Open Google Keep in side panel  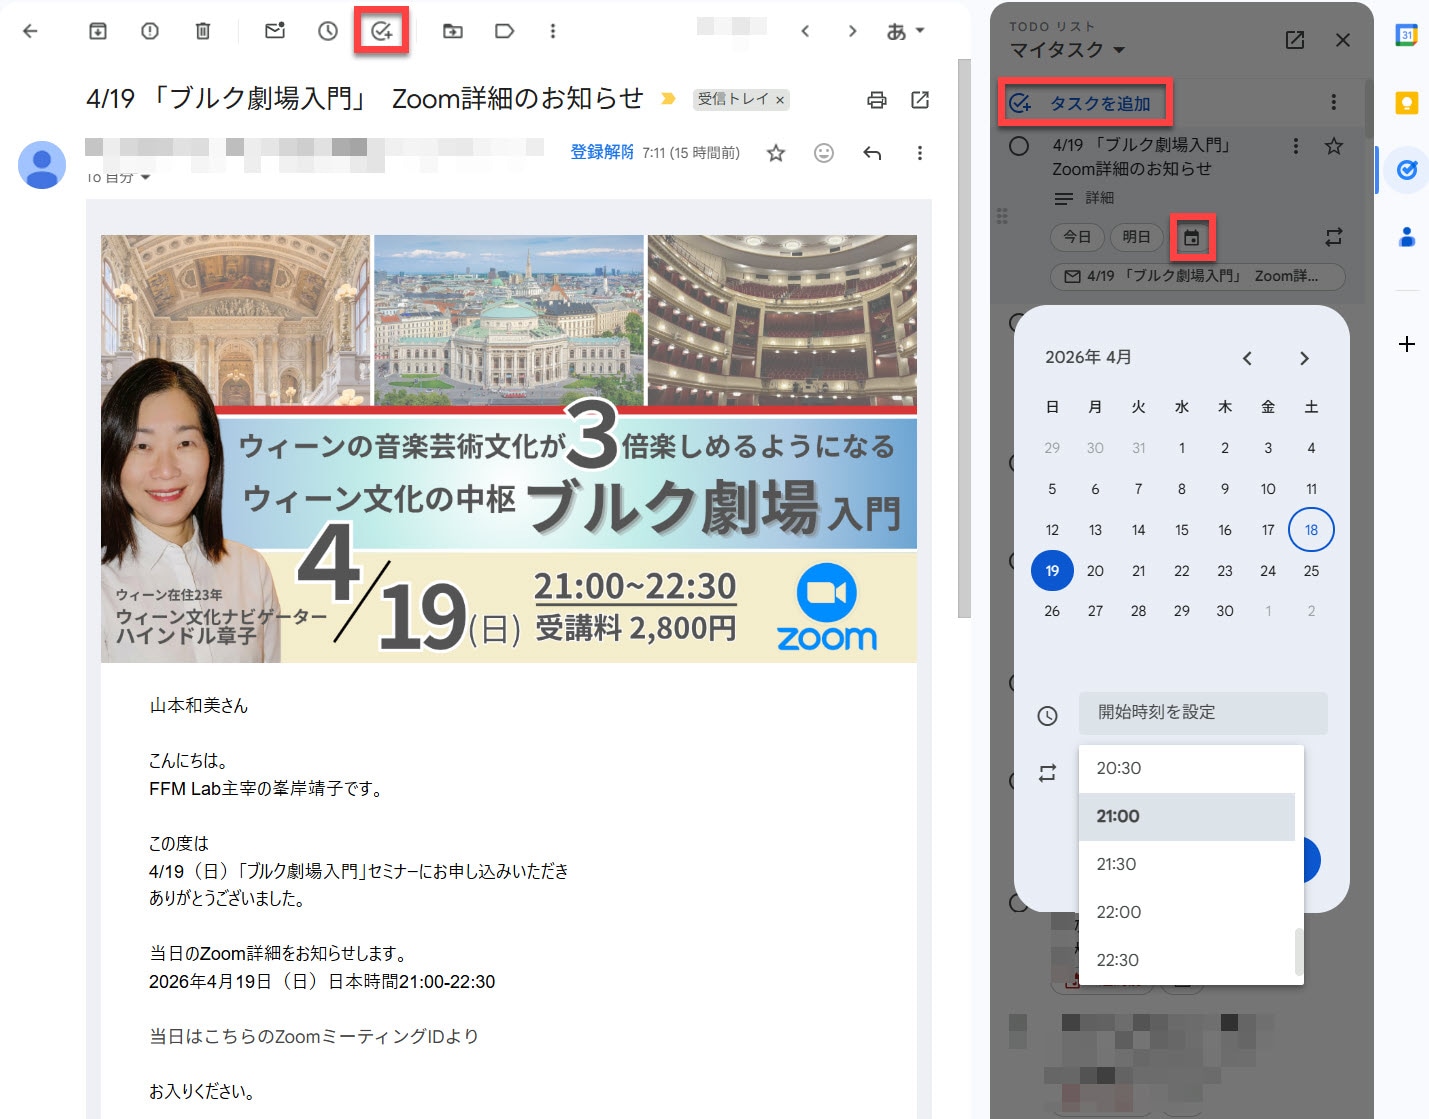(1406, 102)
